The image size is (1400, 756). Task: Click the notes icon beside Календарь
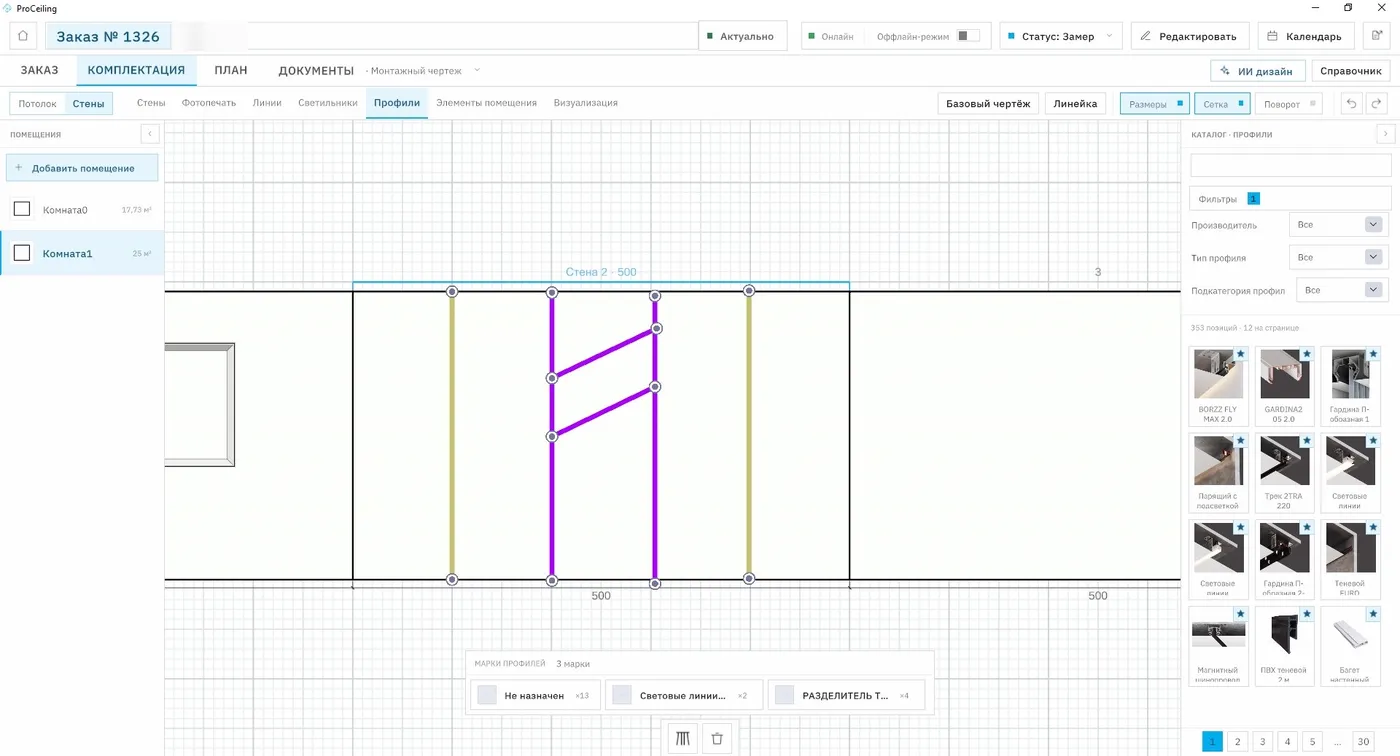tap(1377, 36)
